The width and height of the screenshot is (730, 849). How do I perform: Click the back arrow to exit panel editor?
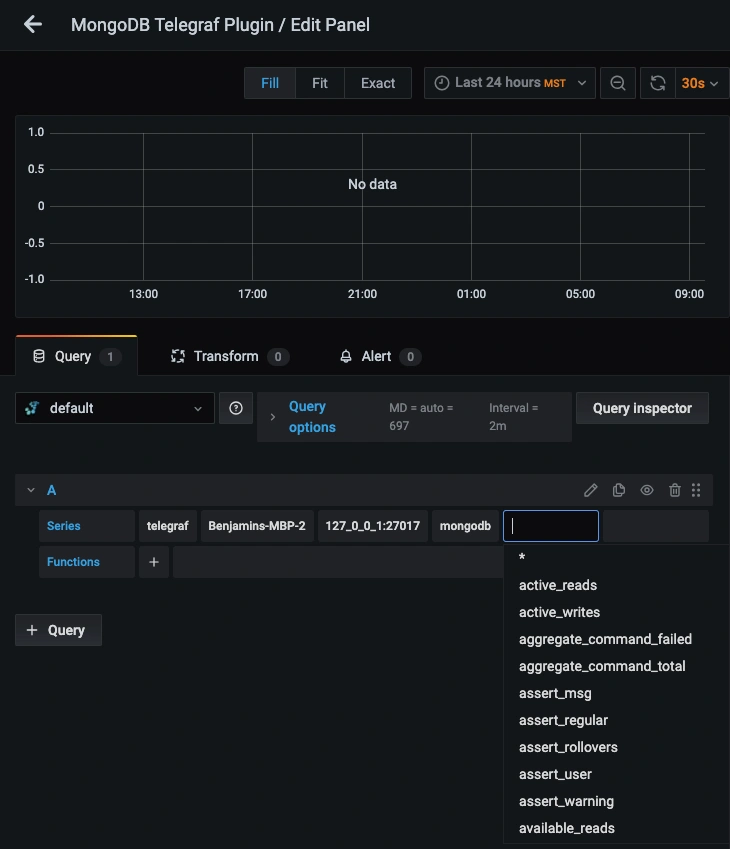pos(33,25)
